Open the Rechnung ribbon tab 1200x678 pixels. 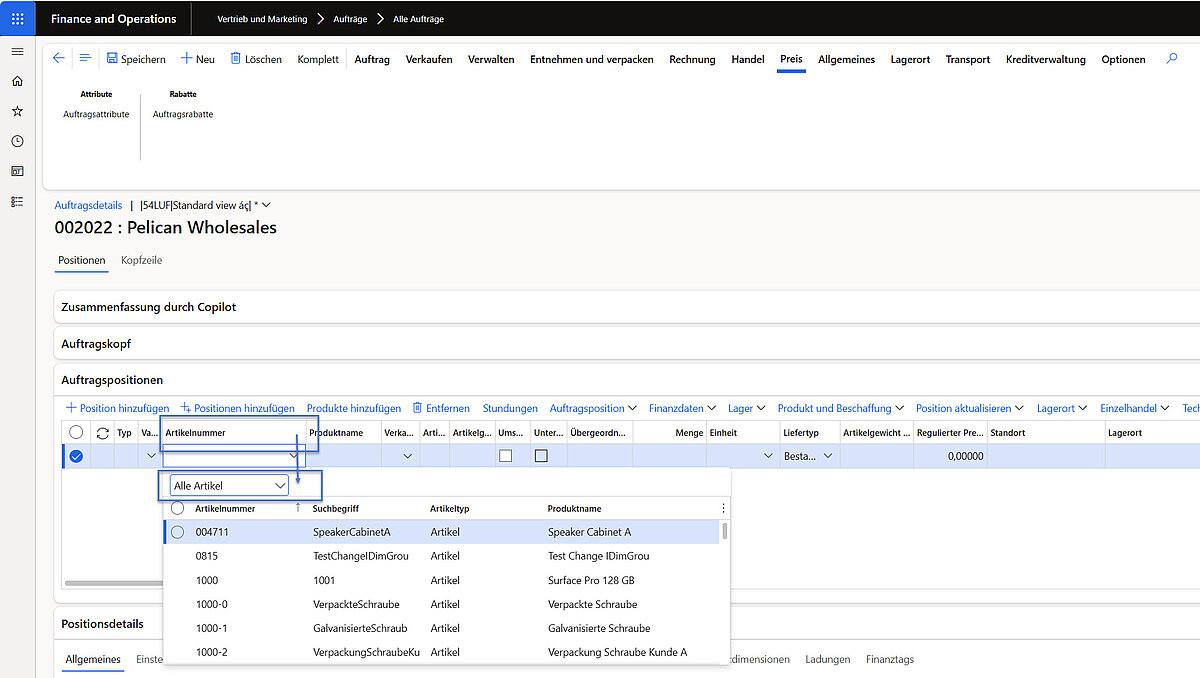[x=692, y=59]
